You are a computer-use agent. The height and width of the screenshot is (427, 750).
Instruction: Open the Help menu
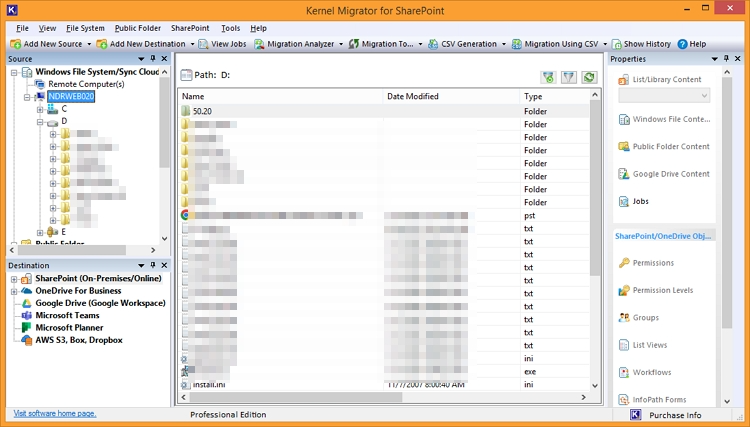tap(258, 28)
